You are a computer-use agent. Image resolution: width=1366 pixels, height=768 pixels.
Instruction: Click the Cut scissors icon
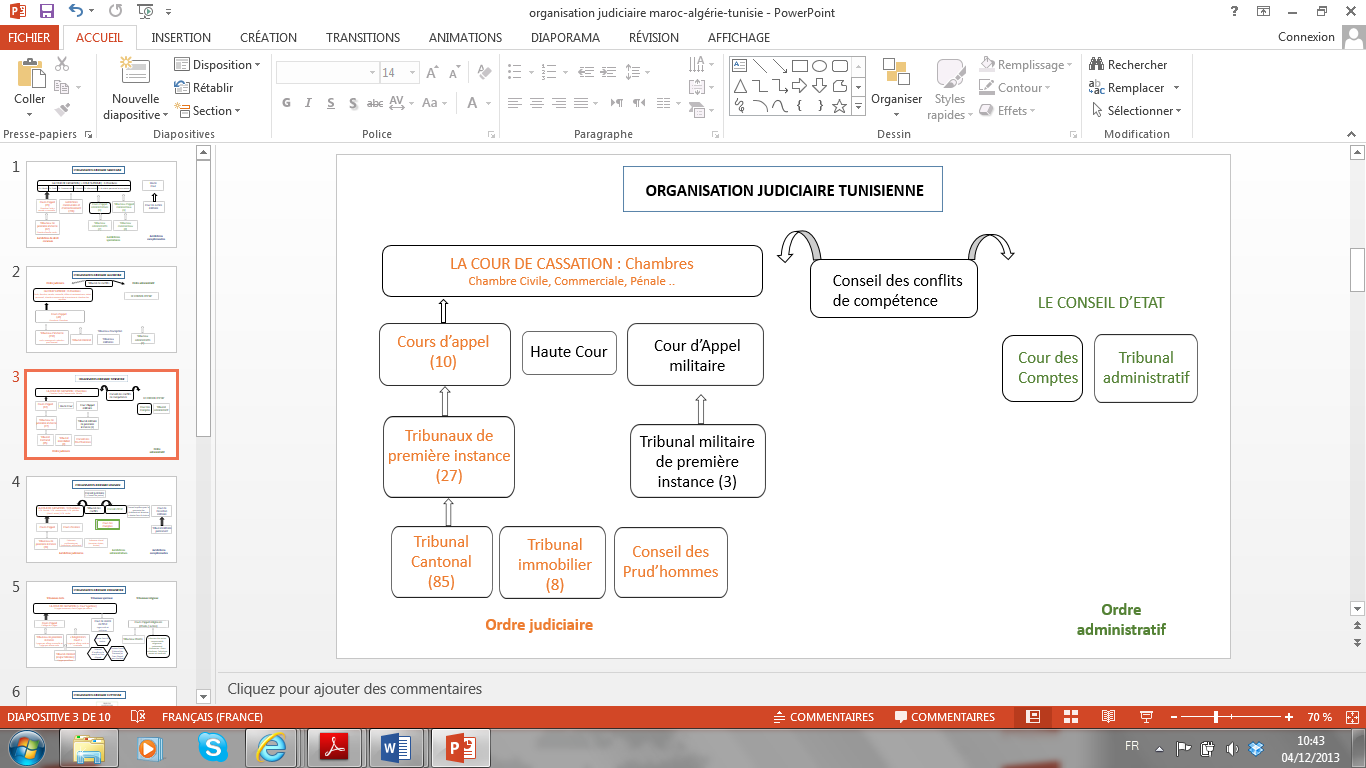[x=62, y=64]
